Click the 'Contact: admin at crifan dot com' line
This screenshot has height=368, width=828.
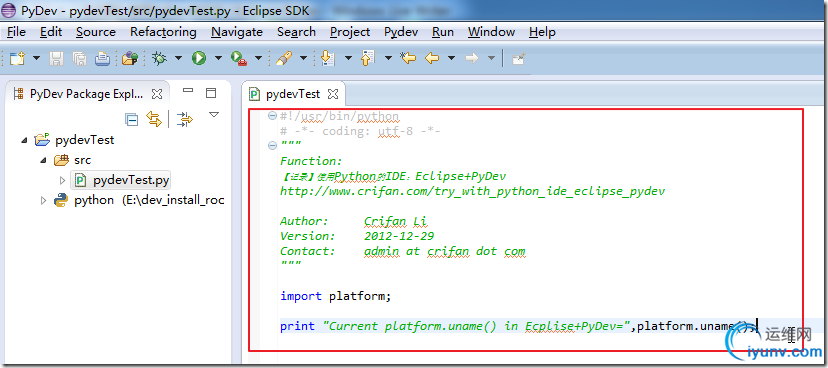point(403,251)
